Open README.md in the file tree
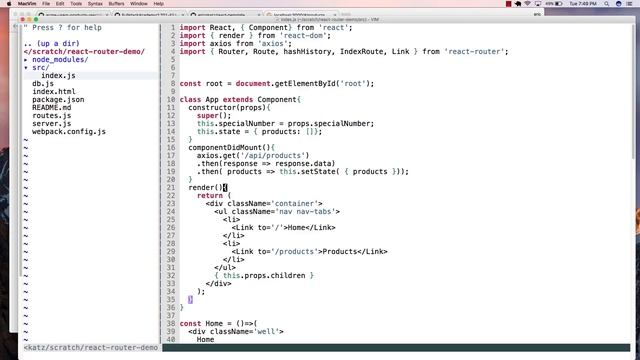 (52, 108)
